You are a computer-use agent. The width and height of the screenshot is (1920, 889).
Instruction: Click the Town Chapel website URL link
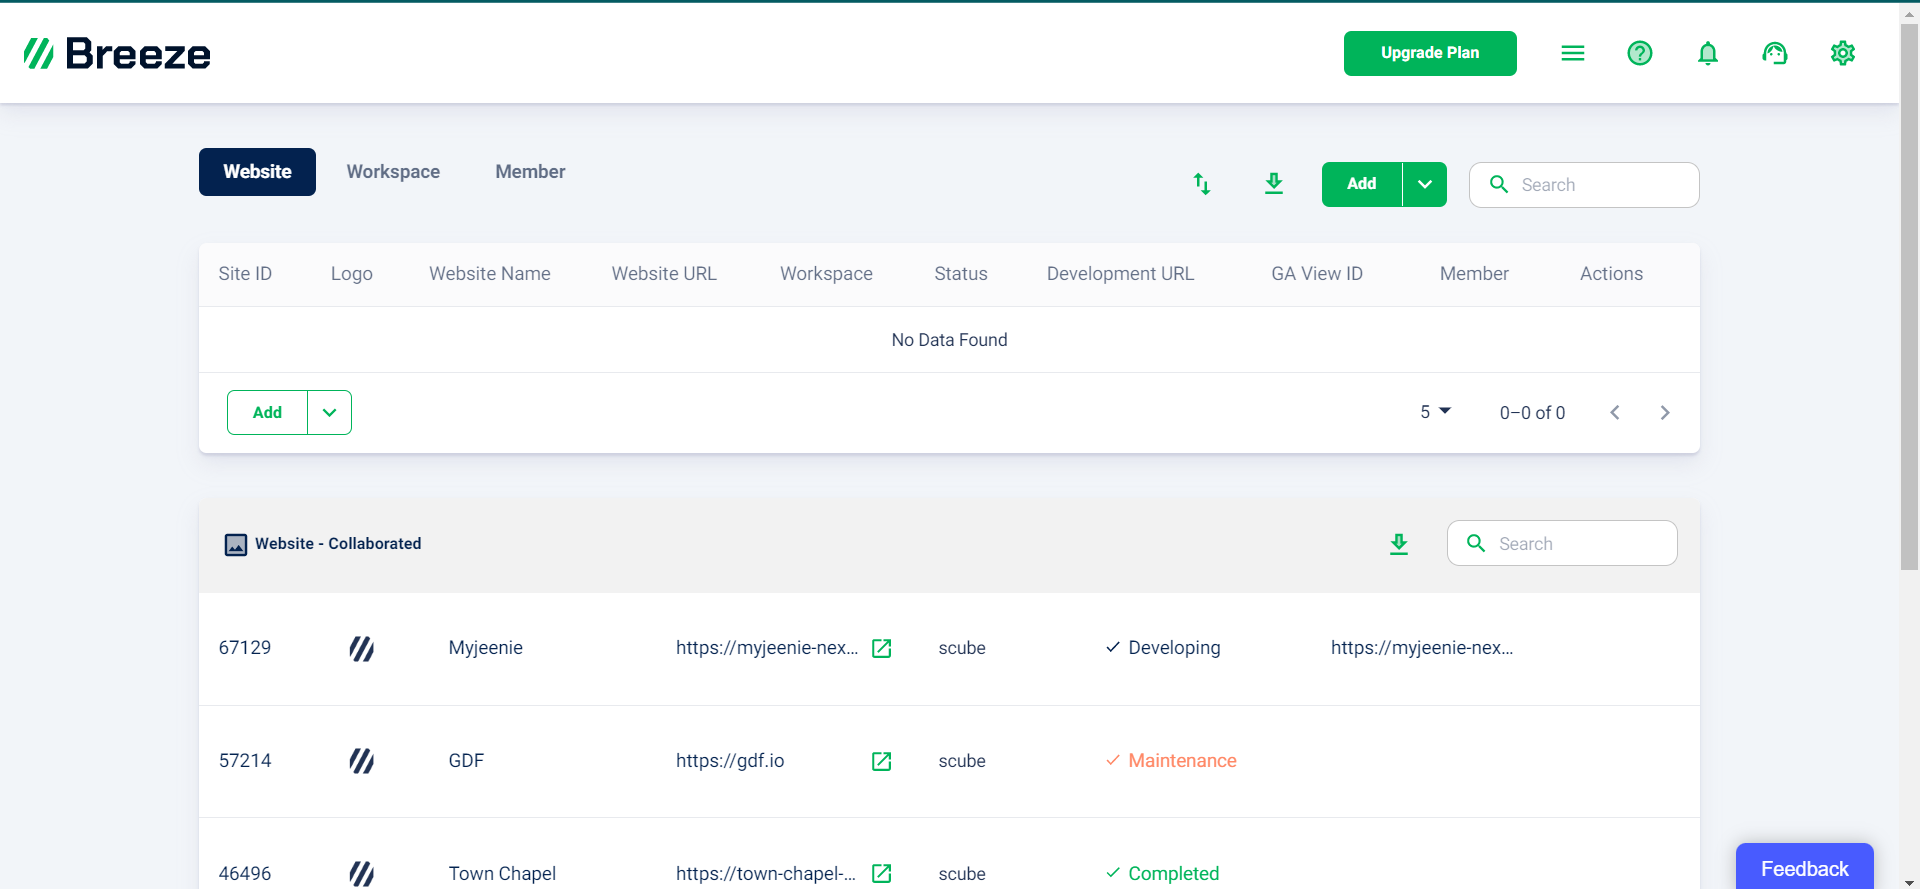[x=766, y=874]
